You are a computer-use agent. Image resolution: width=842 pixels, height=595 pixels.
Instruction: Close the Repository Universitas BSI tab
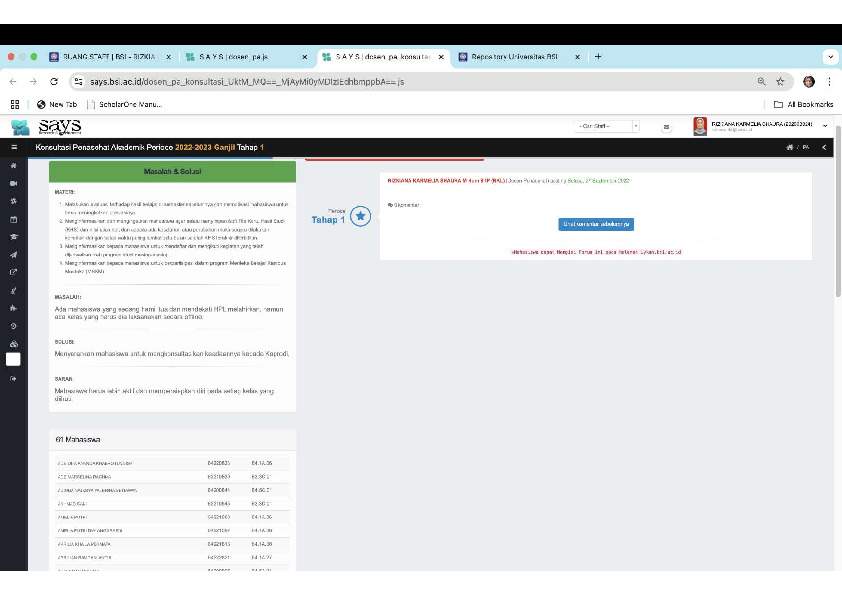[x=577, y=56]
